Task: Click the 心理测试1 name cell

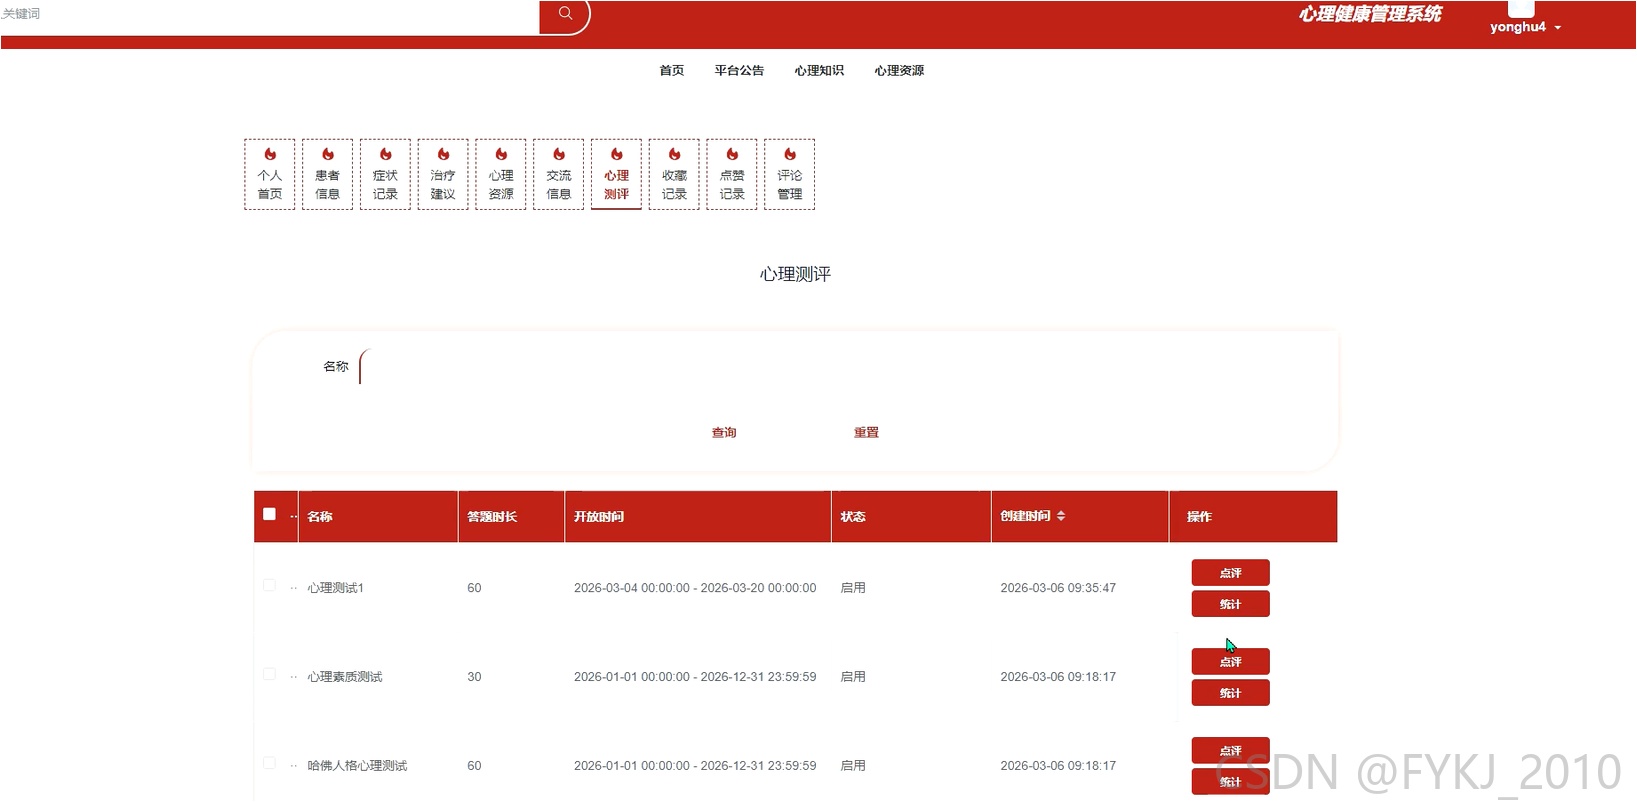Action: pyautogui.click(x=336, y=588)
